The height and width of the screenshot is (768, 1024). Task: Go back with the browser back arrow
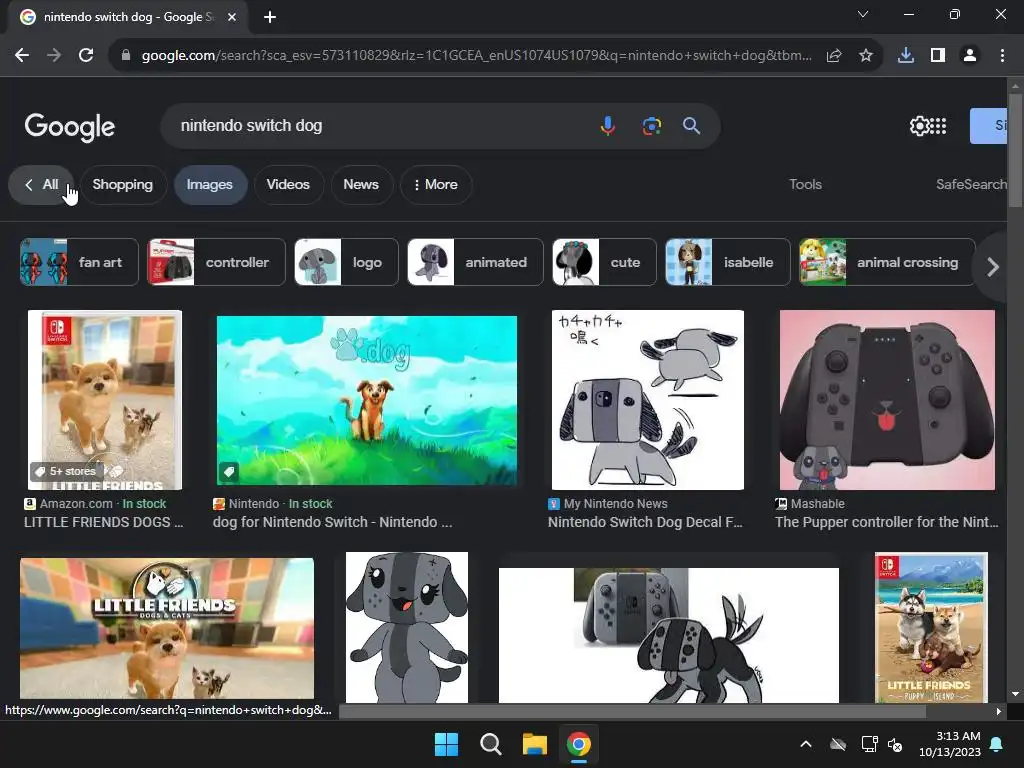point(22,56)
